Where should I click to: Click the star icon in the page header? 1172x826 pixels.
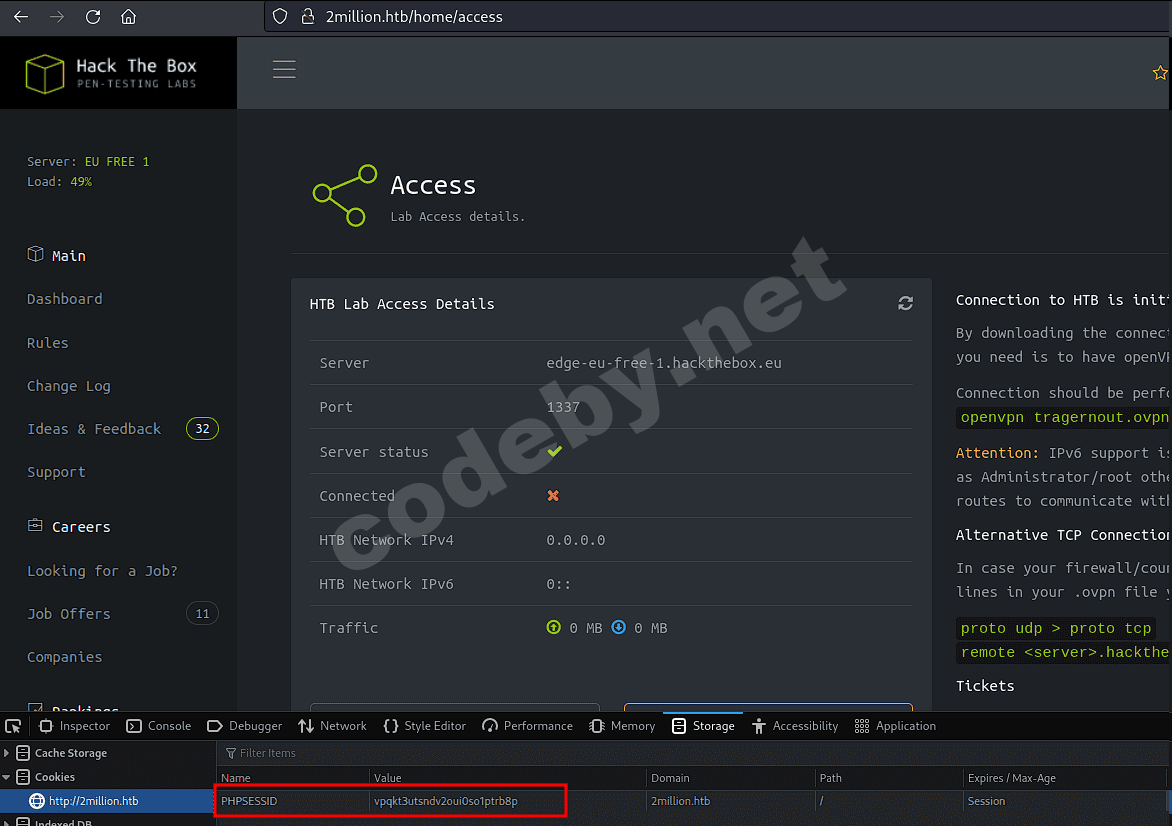pyautogui.click(x=1160, y=73)
